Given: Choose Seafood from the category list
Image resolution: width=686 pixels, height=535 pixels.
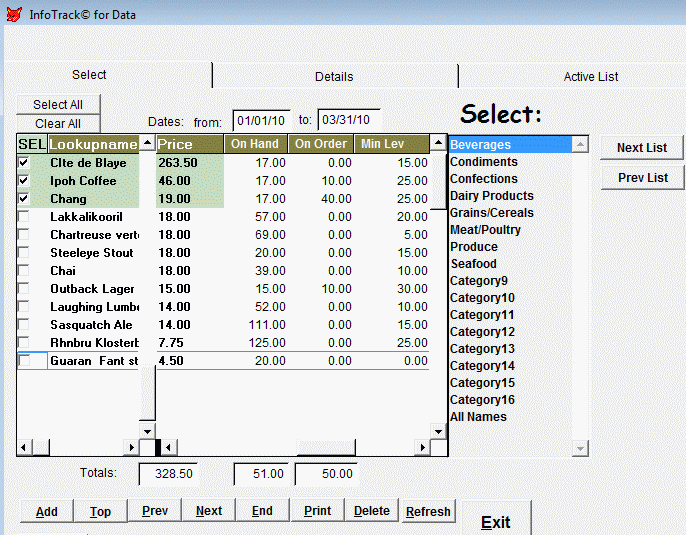Looking at the screenshot, I should tap(473, 264).
